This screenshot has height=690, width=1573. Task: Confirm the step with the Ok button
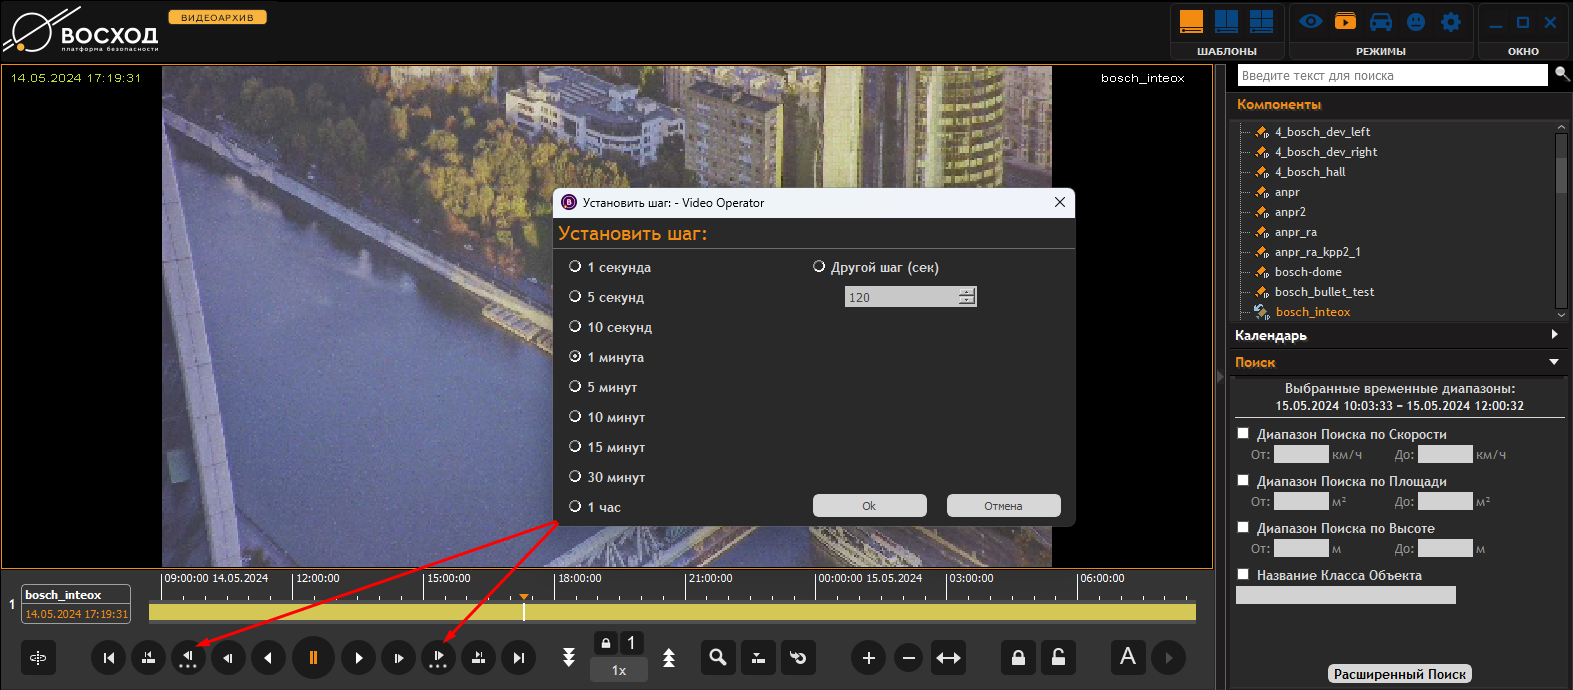tap(869, 506)
